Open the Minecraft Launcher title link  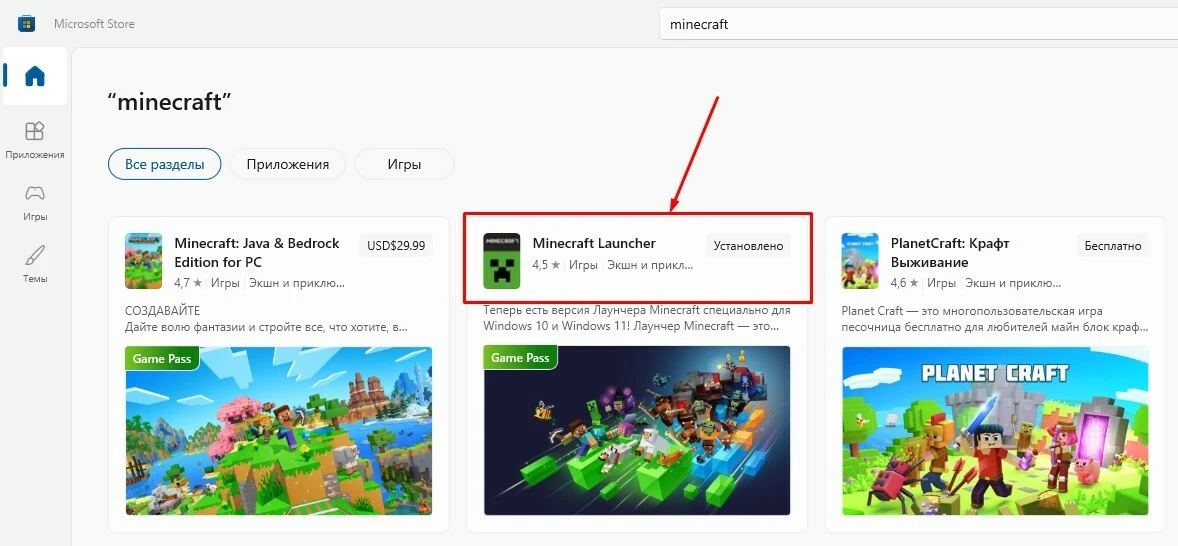click(x=594, y=243)
